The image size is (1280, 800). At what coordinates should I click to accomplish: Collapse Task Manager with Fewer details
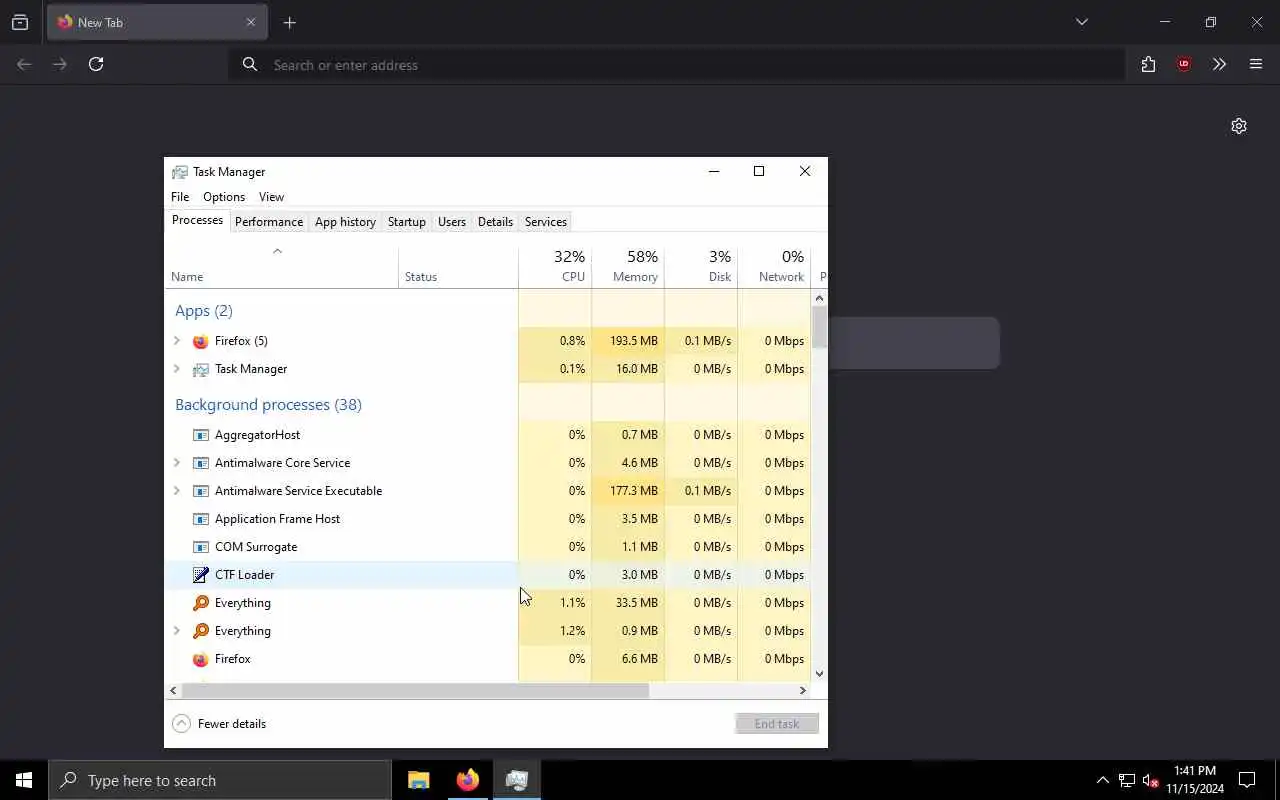[219, 724]
